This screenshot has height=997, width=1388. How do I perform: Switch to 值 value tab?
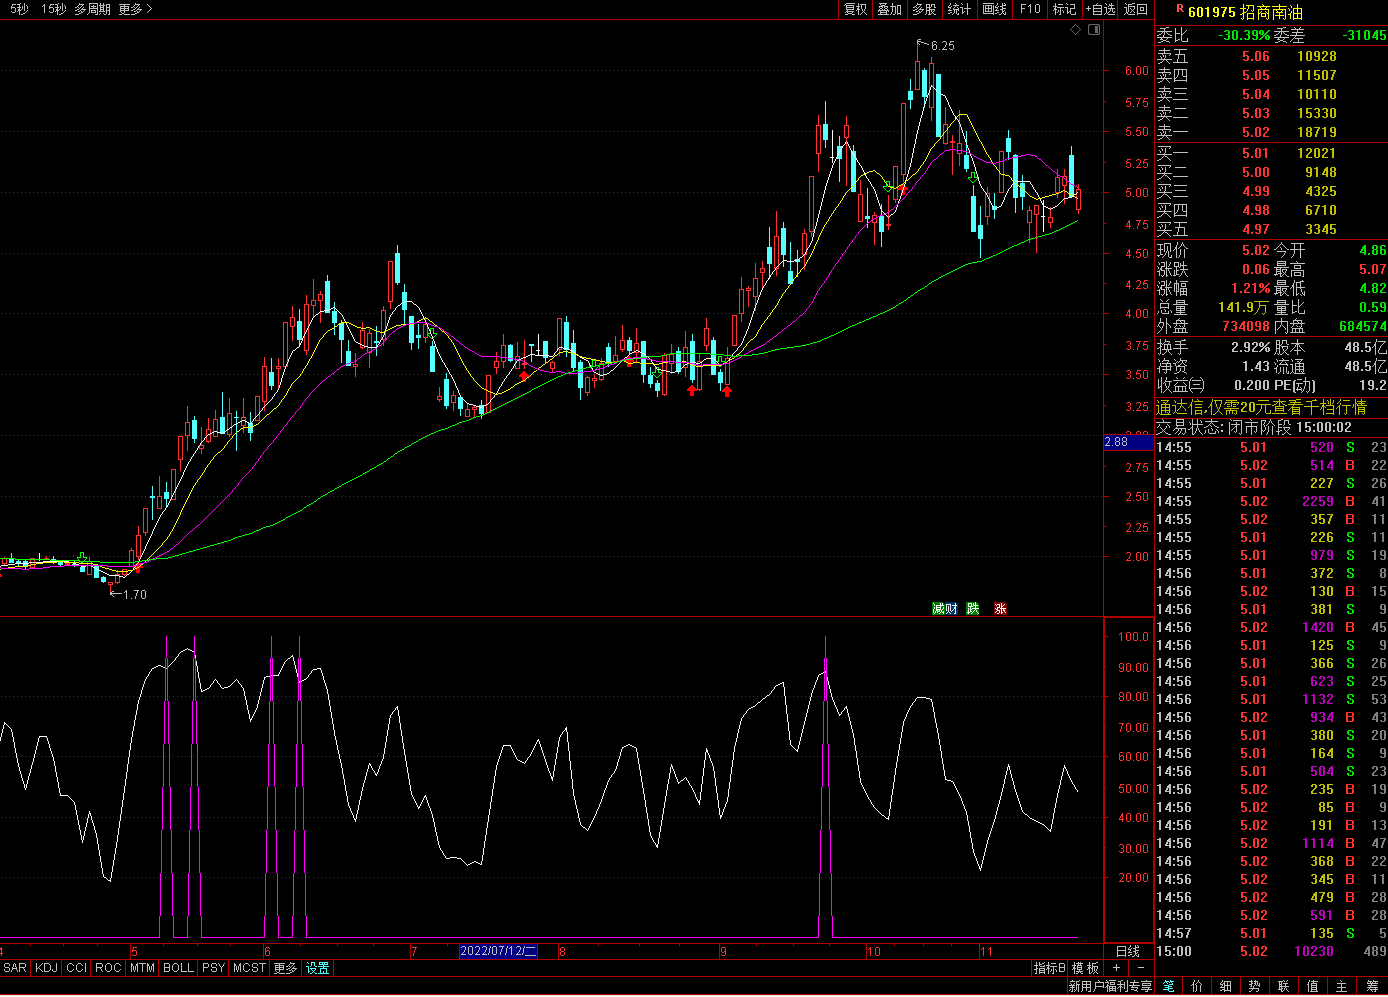click(x=1313, y=986)
